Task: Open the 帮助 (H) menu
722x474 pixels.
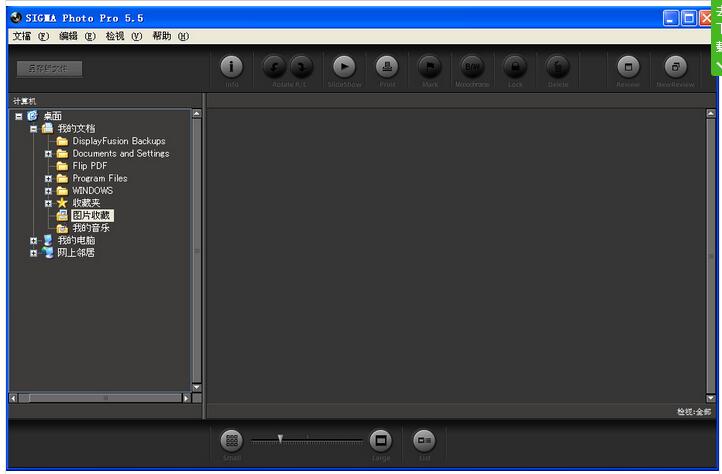Action: tap(171, 36)
